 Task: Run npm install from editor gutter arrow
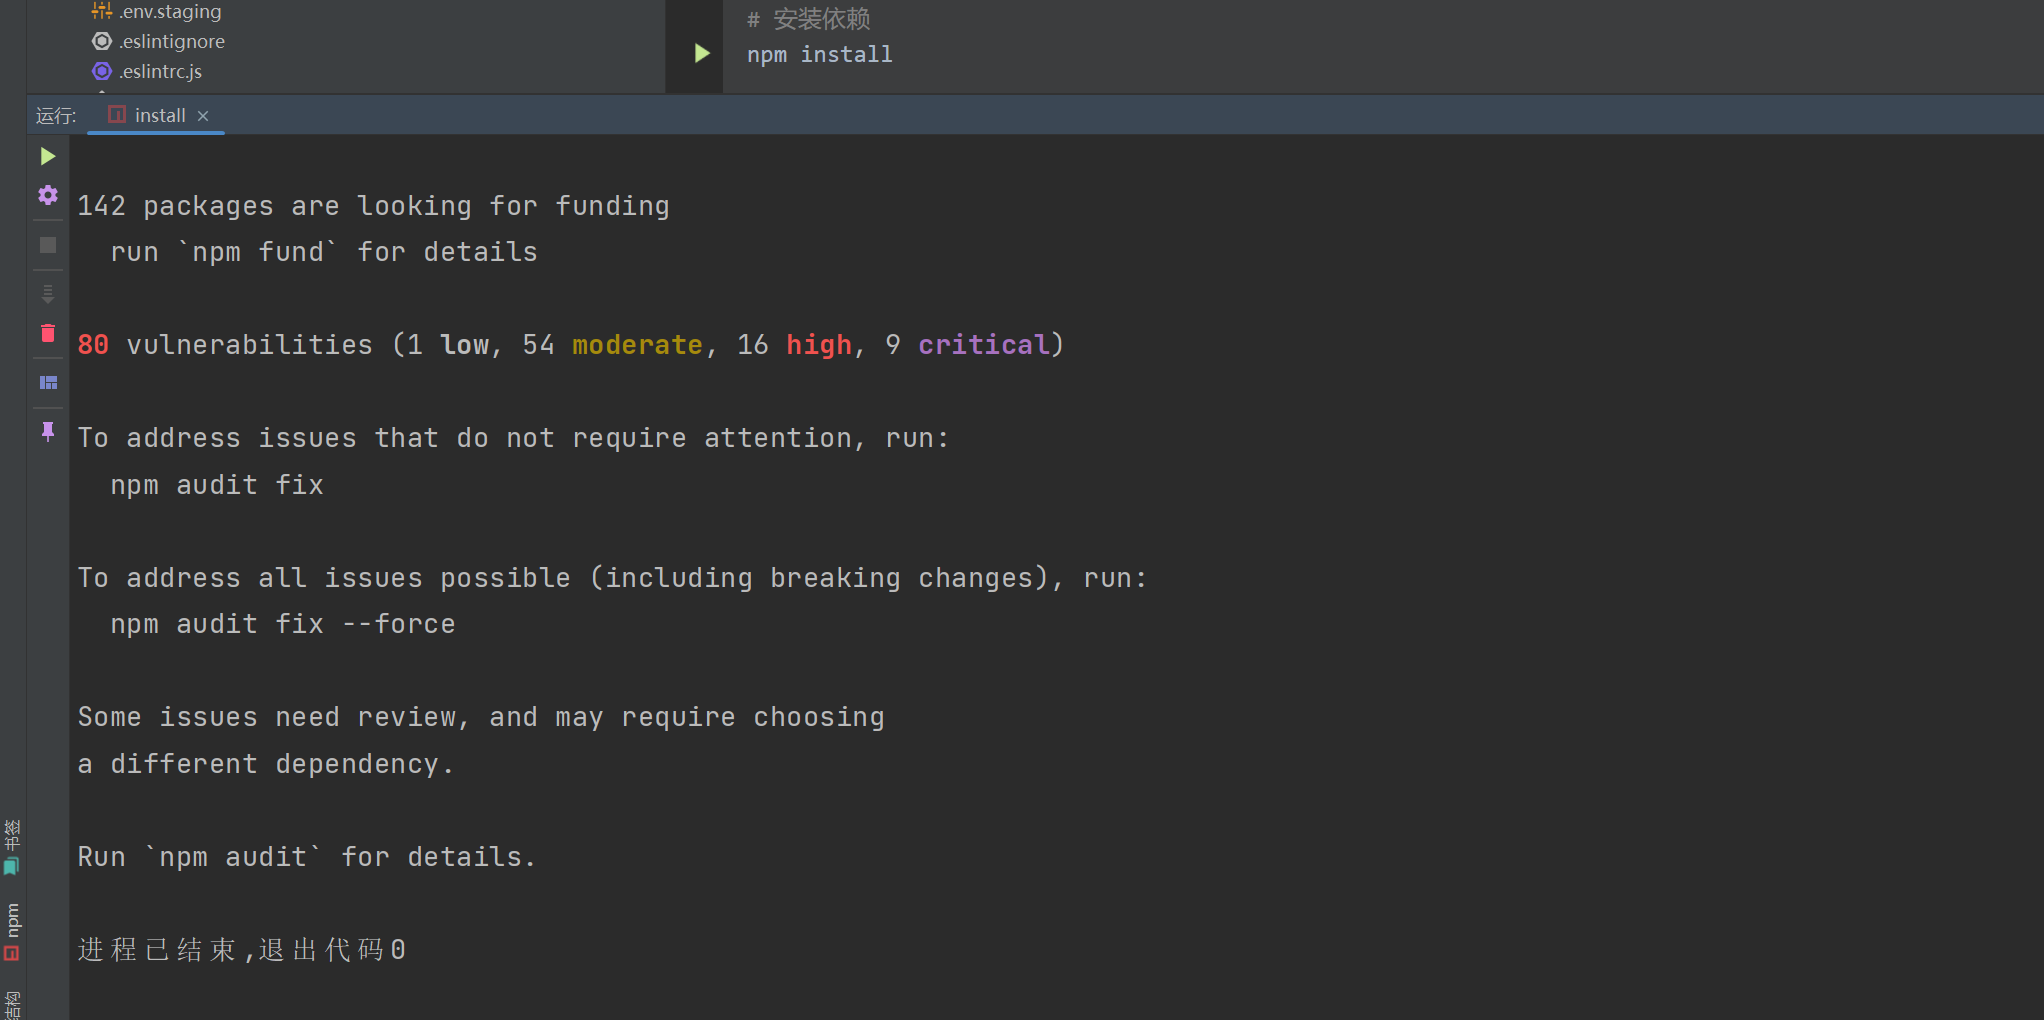[x=702, y=53]
